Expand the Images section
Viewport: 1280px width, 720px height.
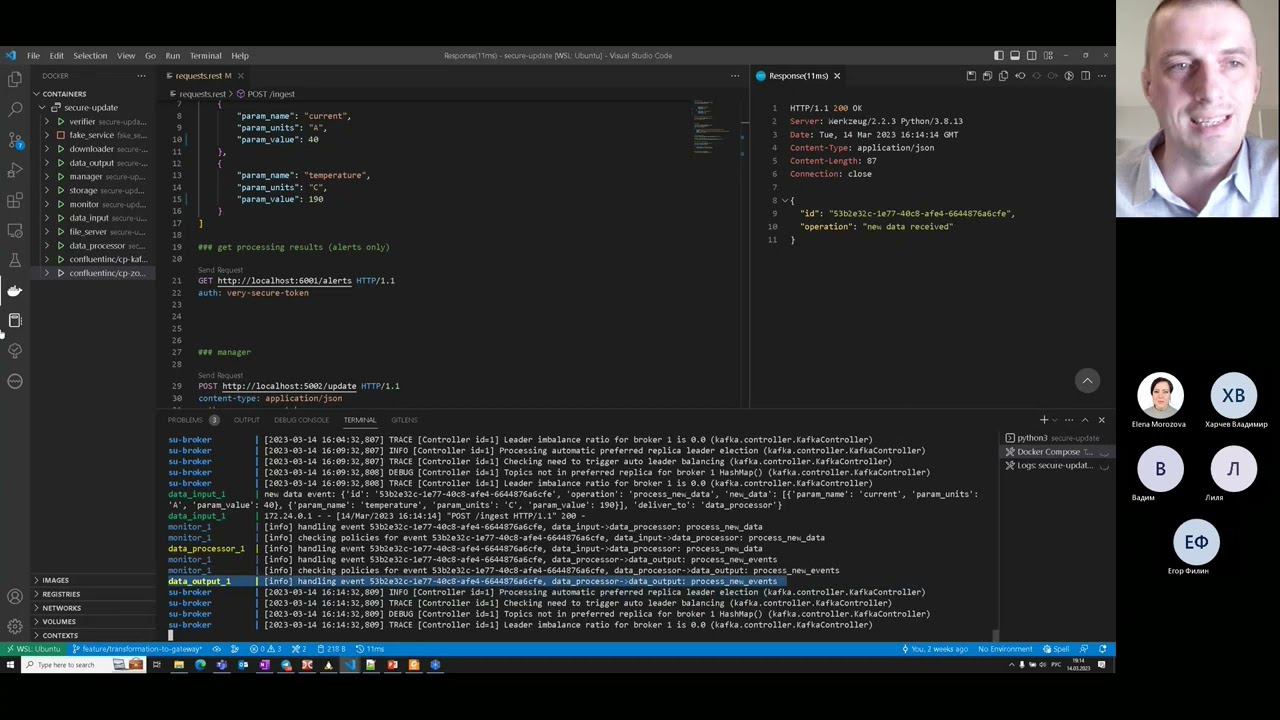(x=55, y=580)
